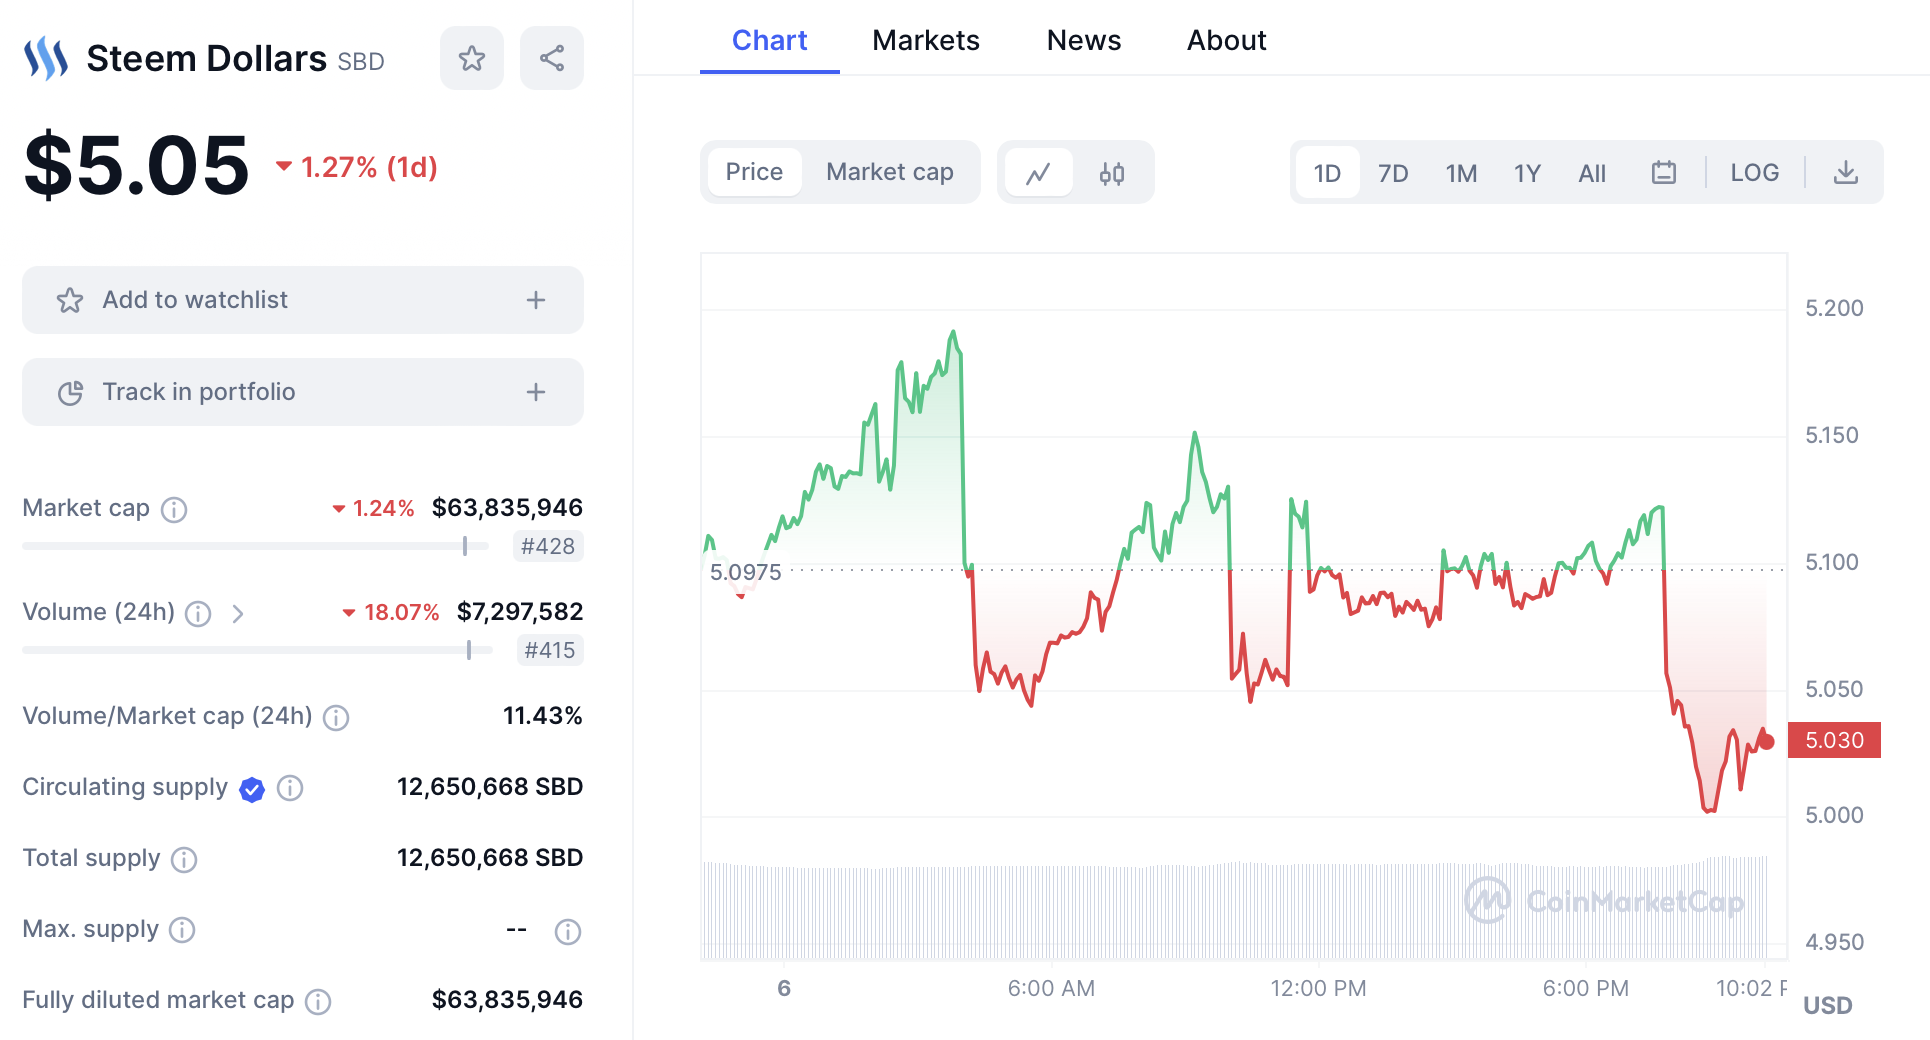The width and height of the screenshot is (1930, 1040).
Task: Toggle the LOG scale option
Action: click(x=1754, y=173)
